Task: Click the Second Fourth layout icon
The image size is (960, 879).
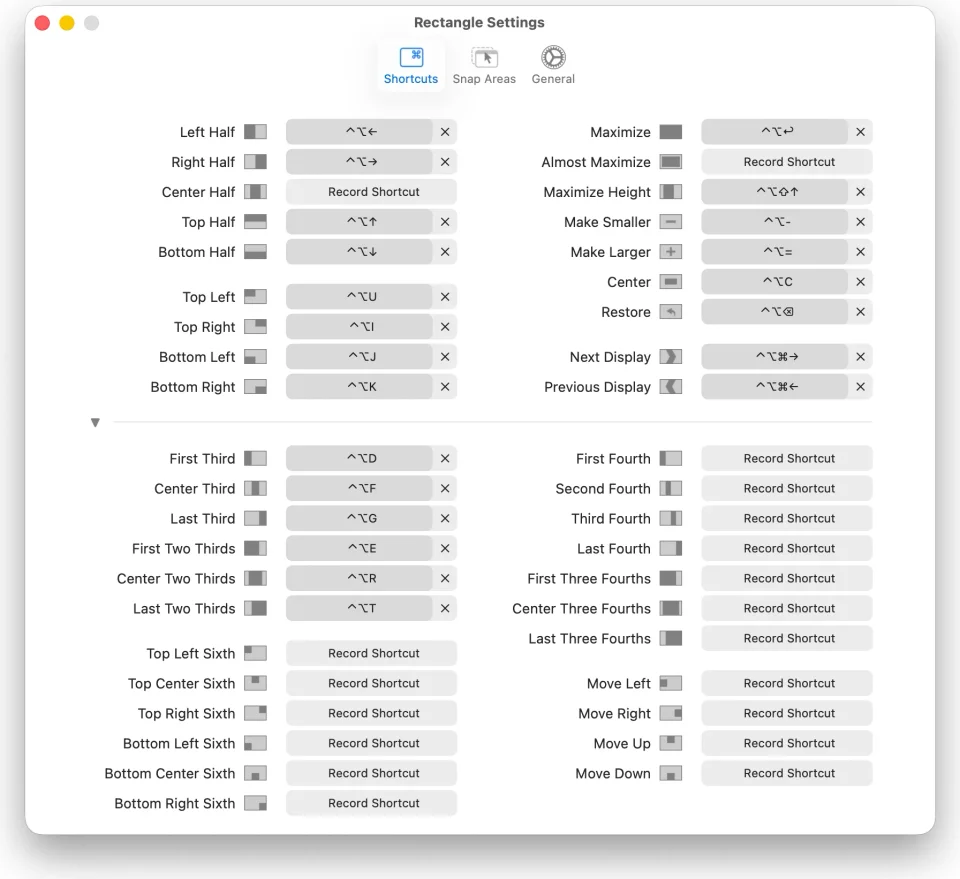Action: coord(670,488)
